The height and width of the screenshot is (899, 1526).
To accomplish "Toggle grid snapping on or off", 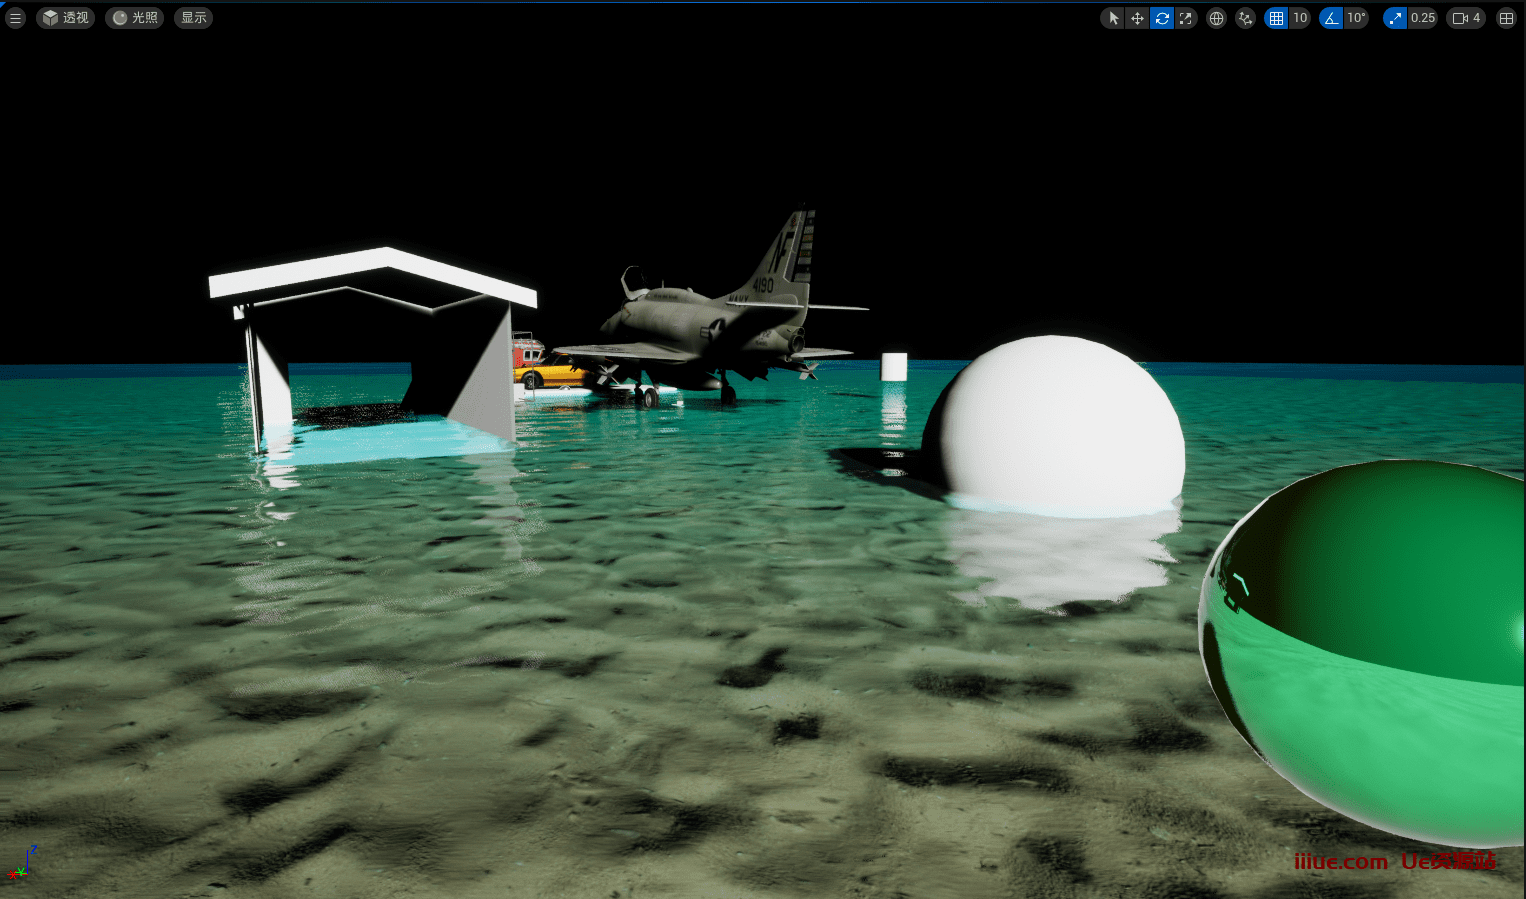I will click(1277, 18).
